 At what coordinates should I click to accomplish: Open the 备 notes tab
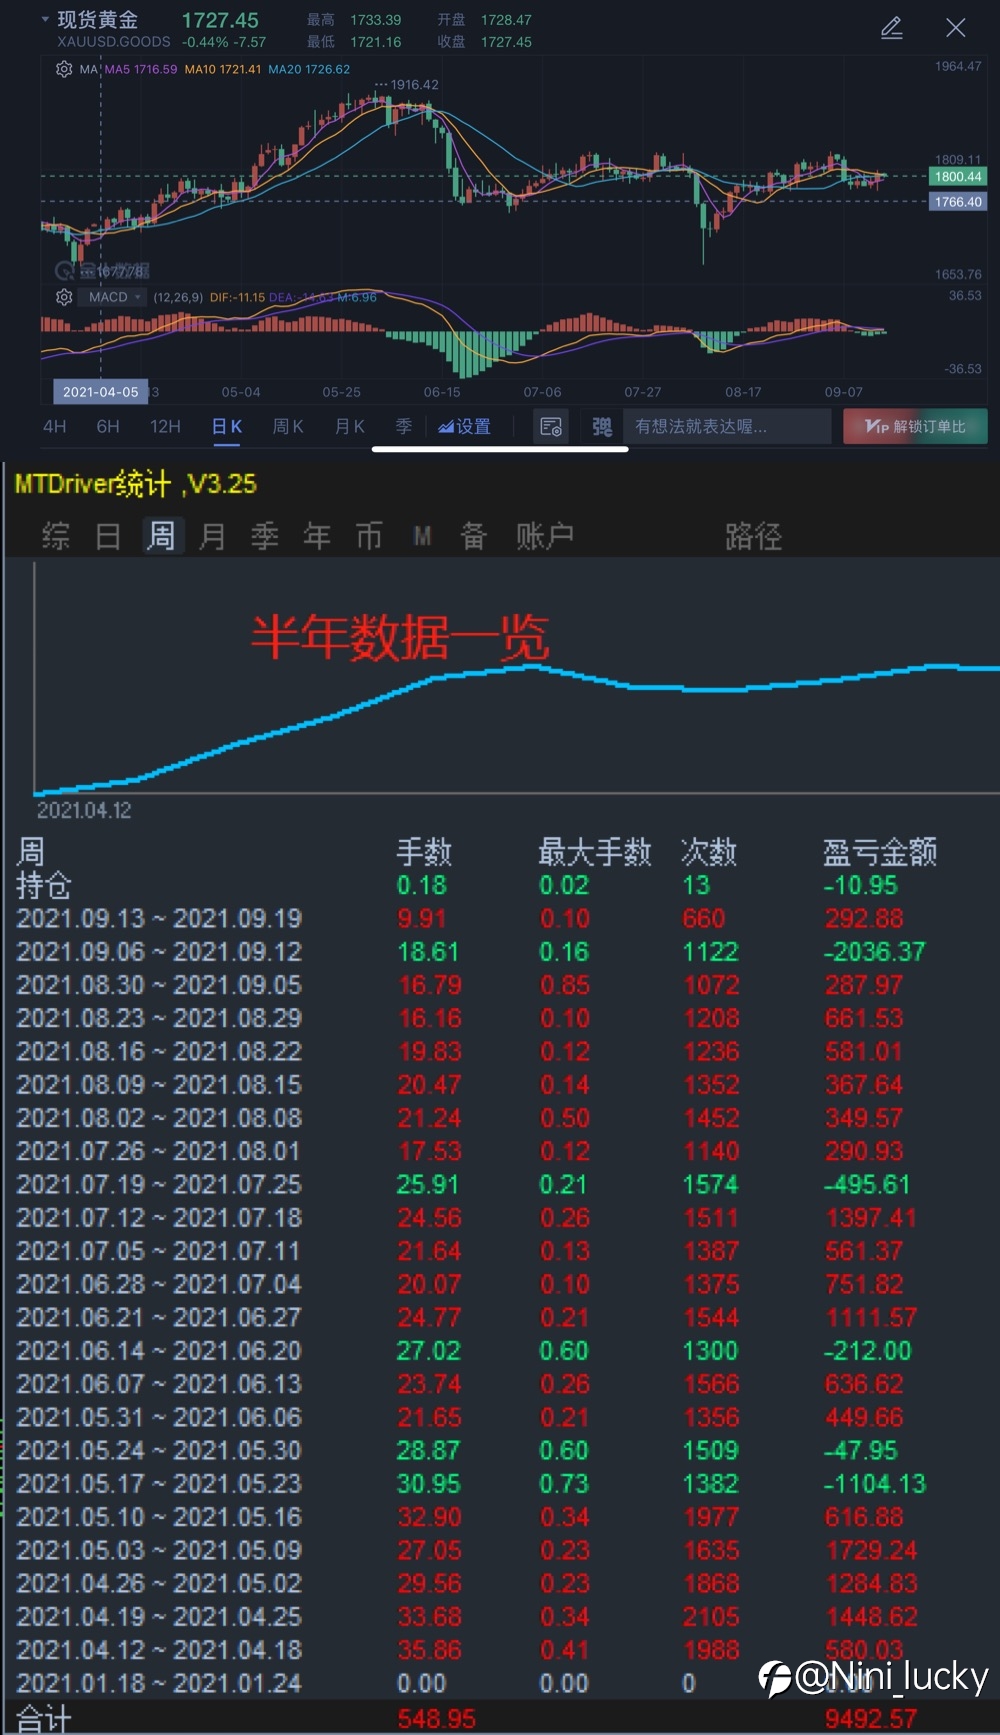point(473,537)
